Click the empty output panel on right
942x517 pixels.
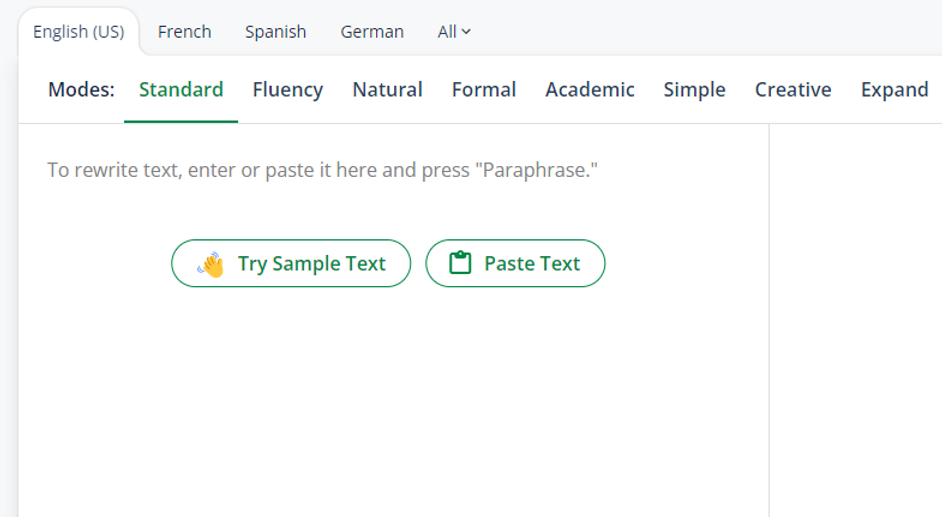click(x=855, y=320)
